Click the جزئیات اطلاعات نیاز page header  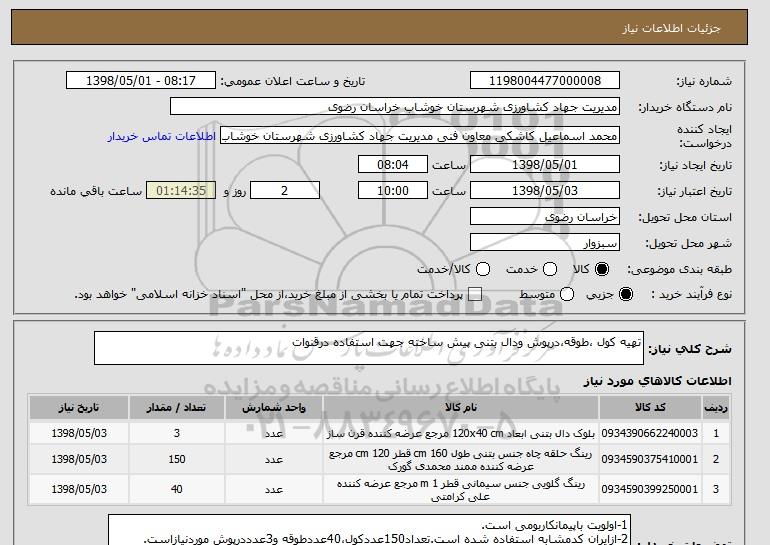pos(671,28)
